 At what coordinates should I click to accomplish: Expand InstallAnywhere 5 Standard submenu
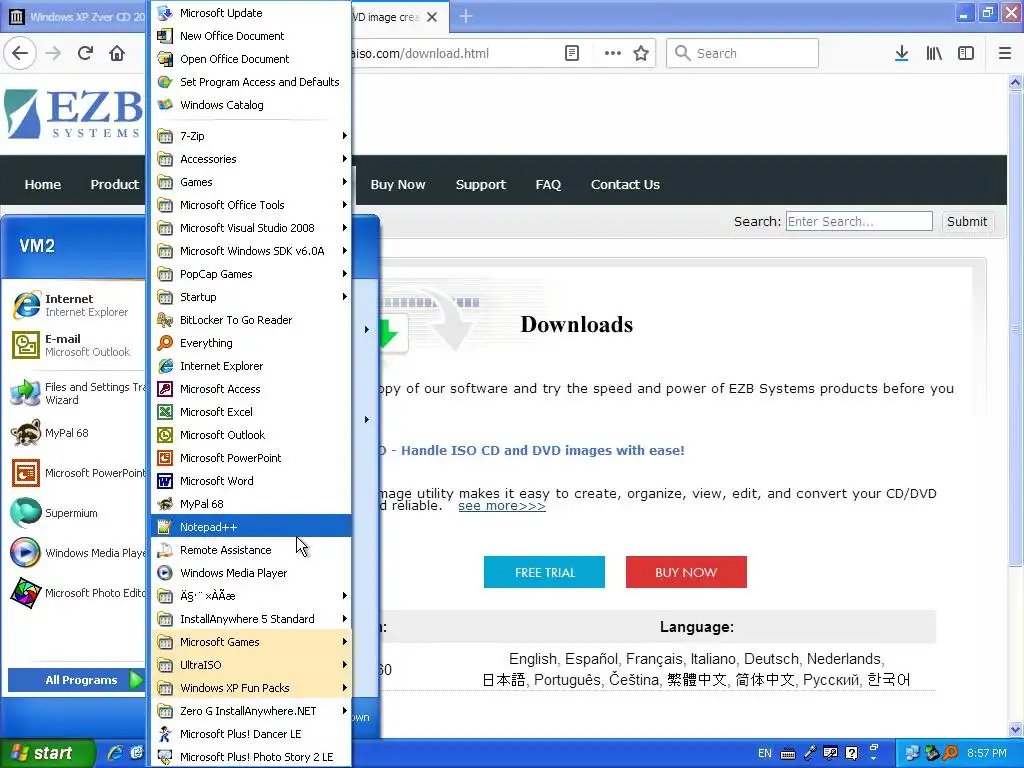251,619
